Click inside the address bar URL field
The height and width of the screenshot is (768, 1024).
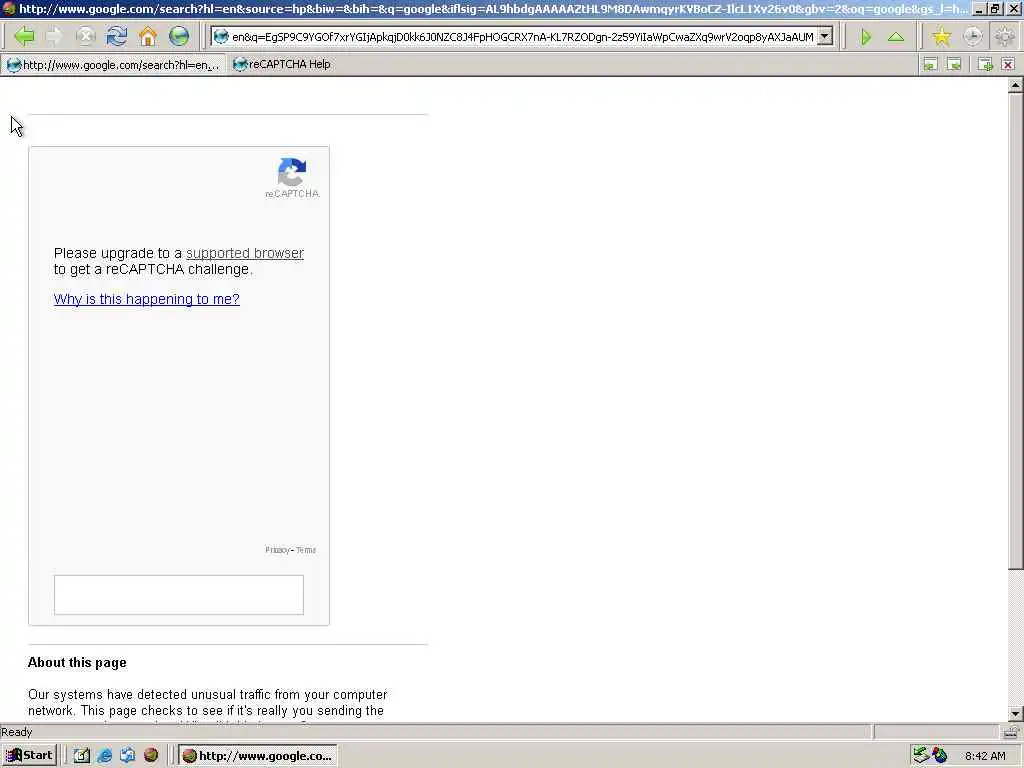pyautogui.click(x=522, y=37)
